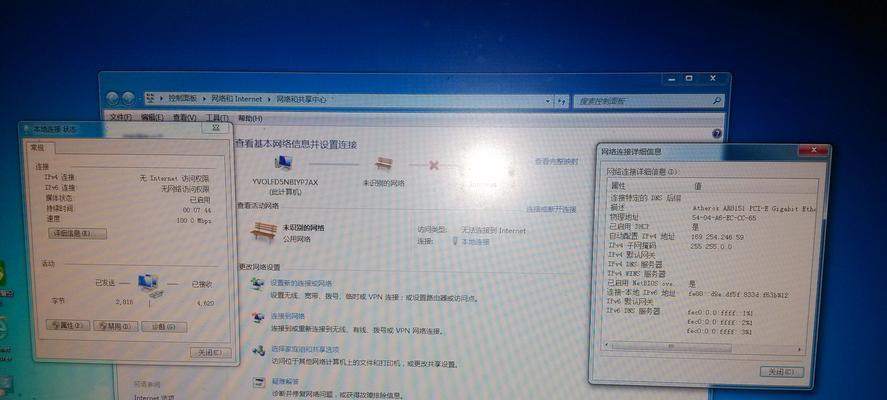Click the large bench icon for 未识别的网络

click(264, 231)
